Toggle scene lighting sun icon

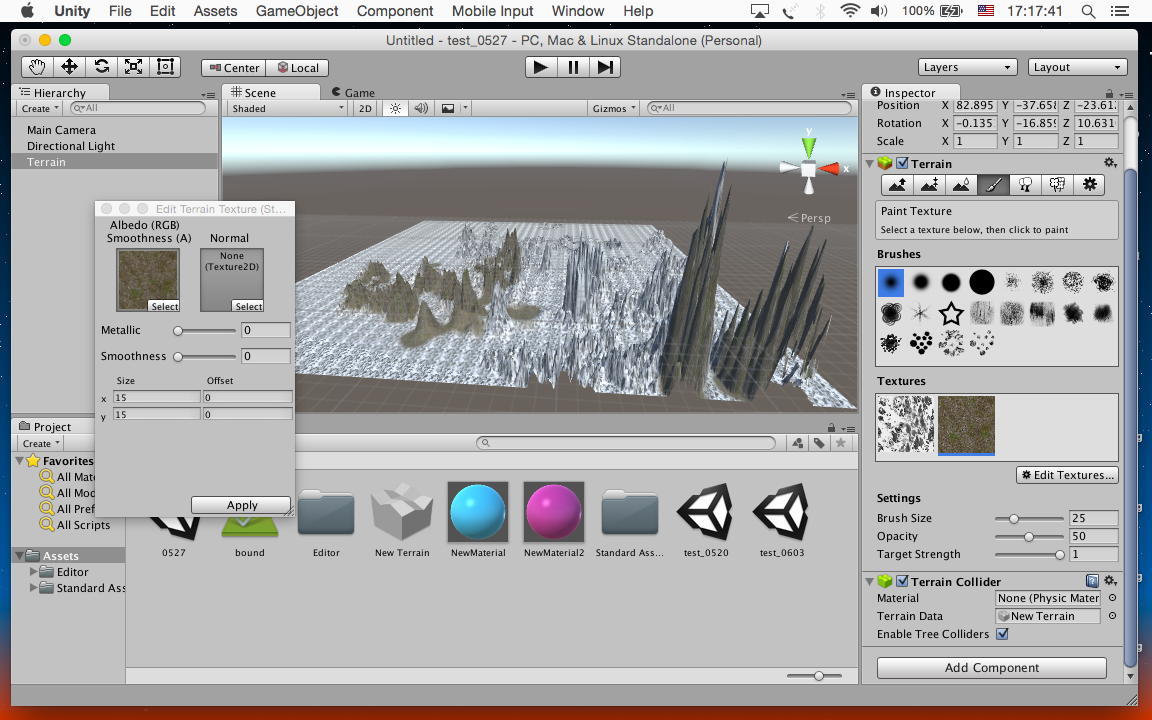395,108
